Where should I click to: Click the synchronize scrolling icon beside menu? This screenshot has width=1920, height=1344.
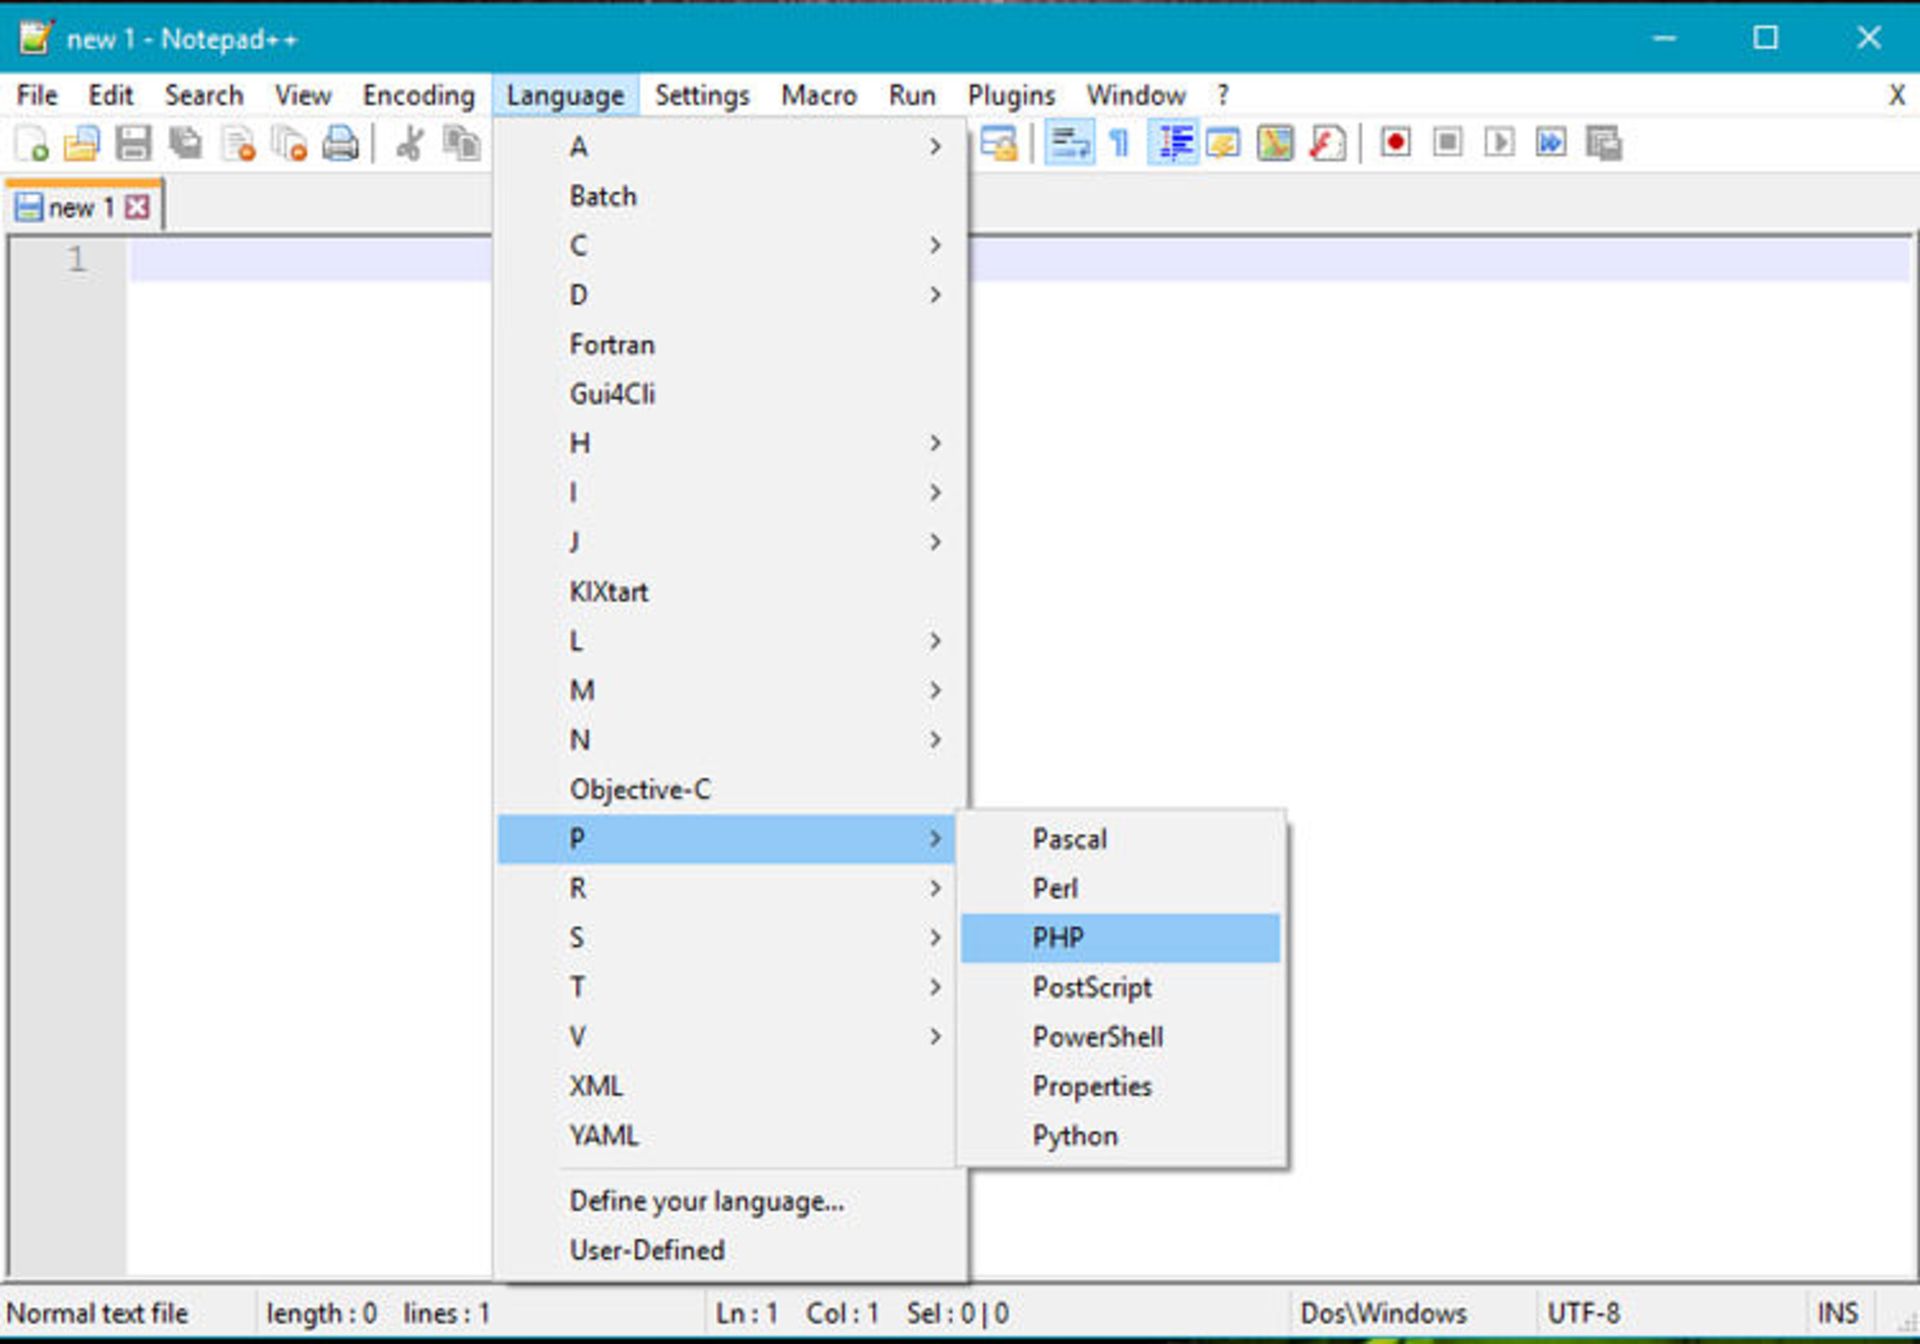(x=999, y=144)
